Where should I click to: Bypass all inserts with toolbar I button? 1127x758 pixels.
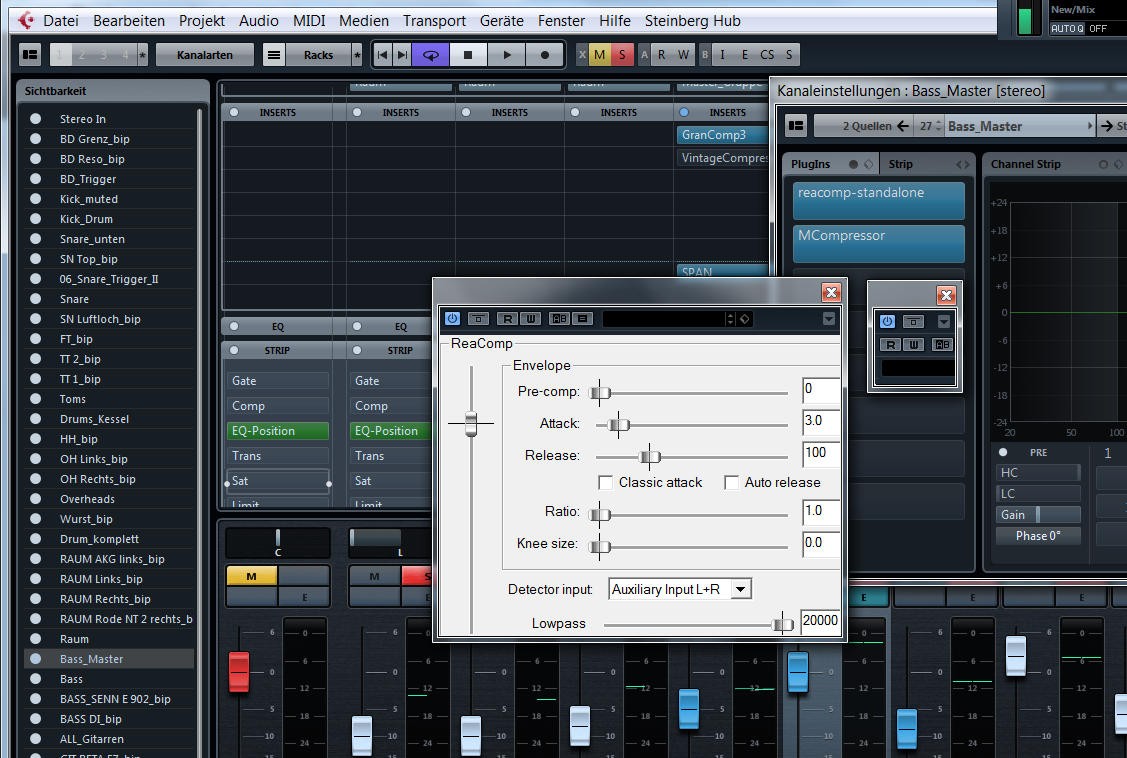[722, 55]
